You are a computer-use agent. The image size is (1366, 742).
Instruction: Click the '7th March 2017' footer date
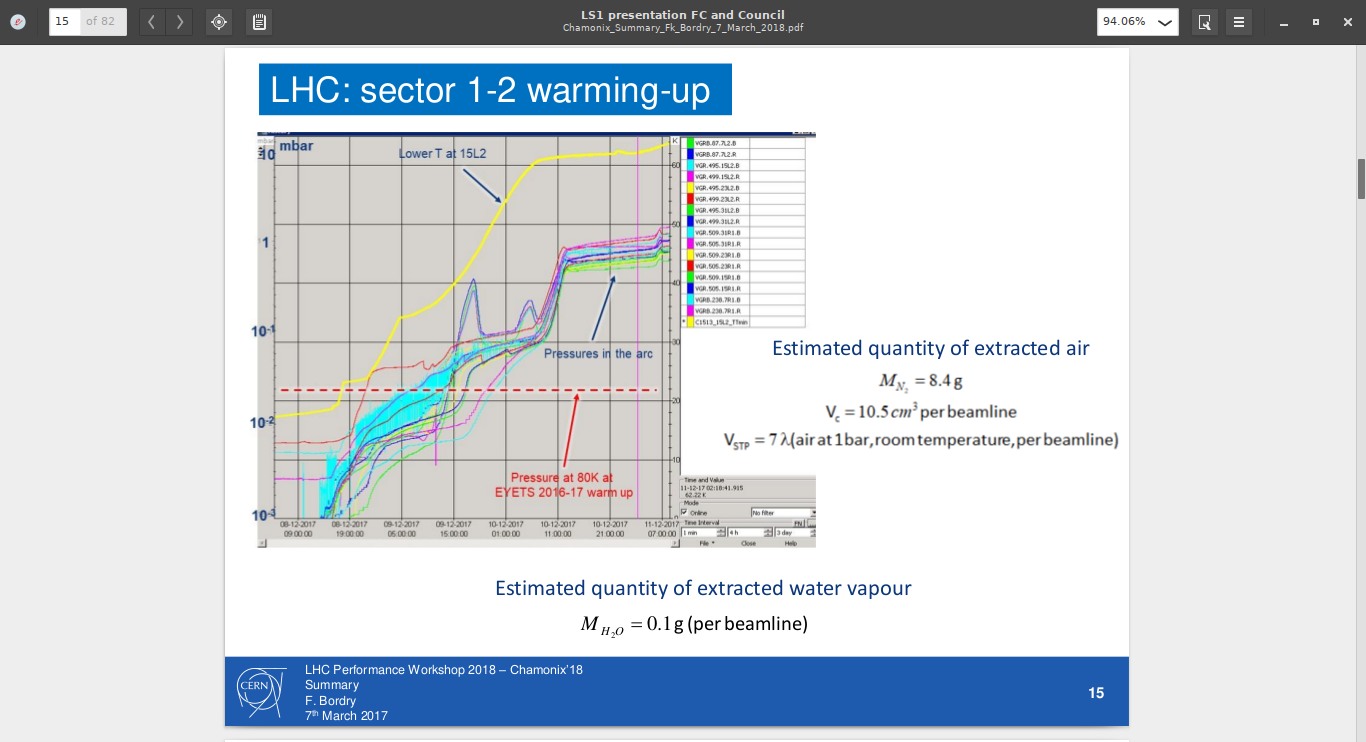(x=346, y=716)
